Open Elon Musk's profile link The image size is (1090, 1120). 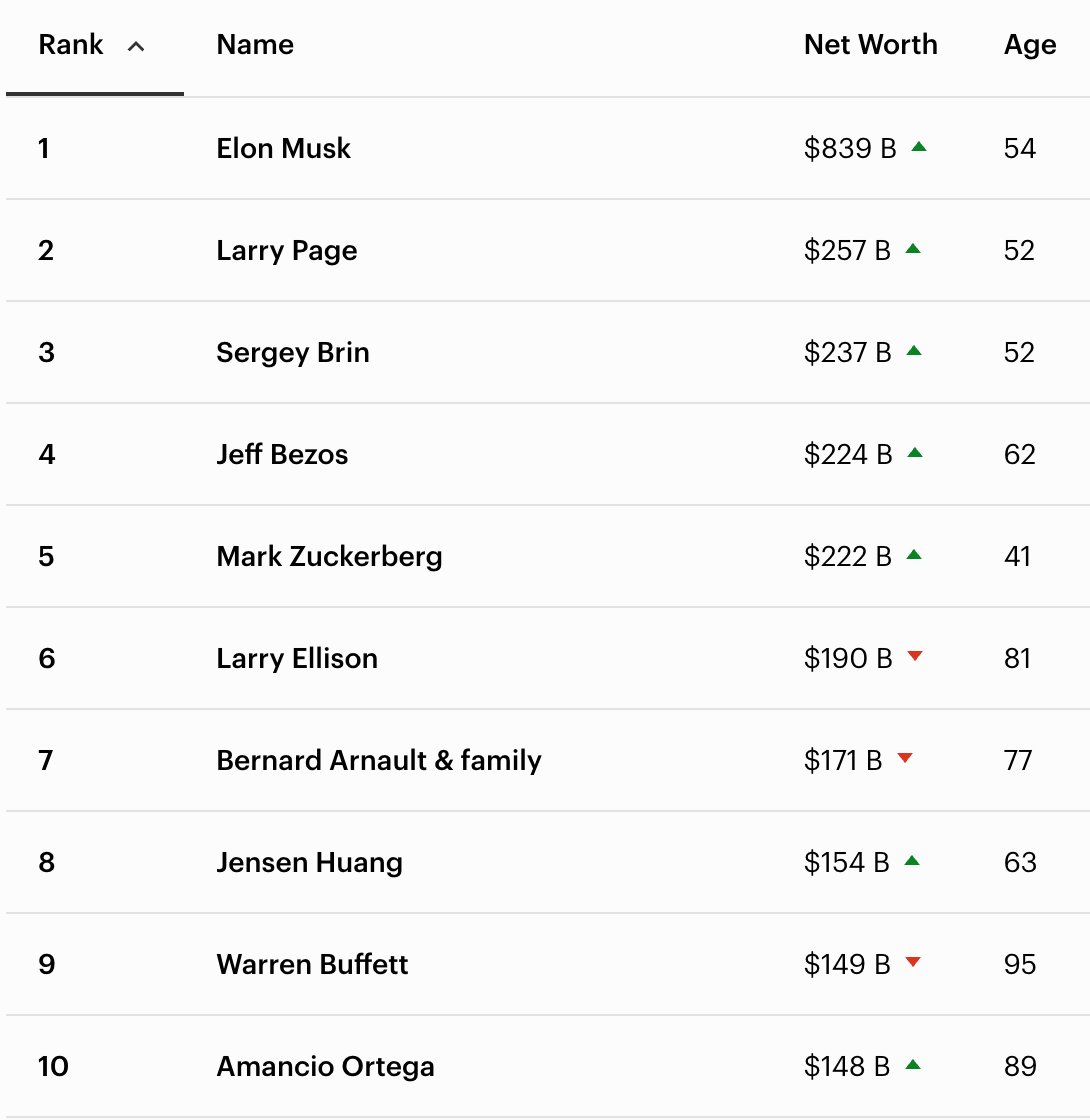tap(283, 149)
